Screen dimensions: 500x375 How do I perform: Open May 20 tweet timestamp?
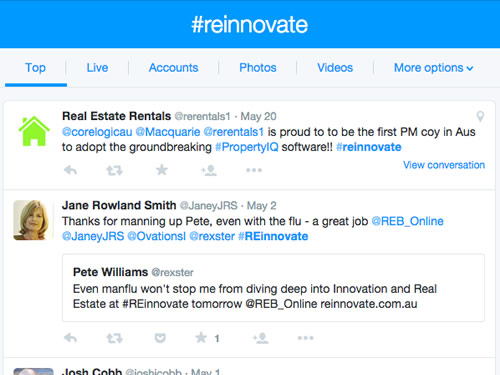pos(258,116)
